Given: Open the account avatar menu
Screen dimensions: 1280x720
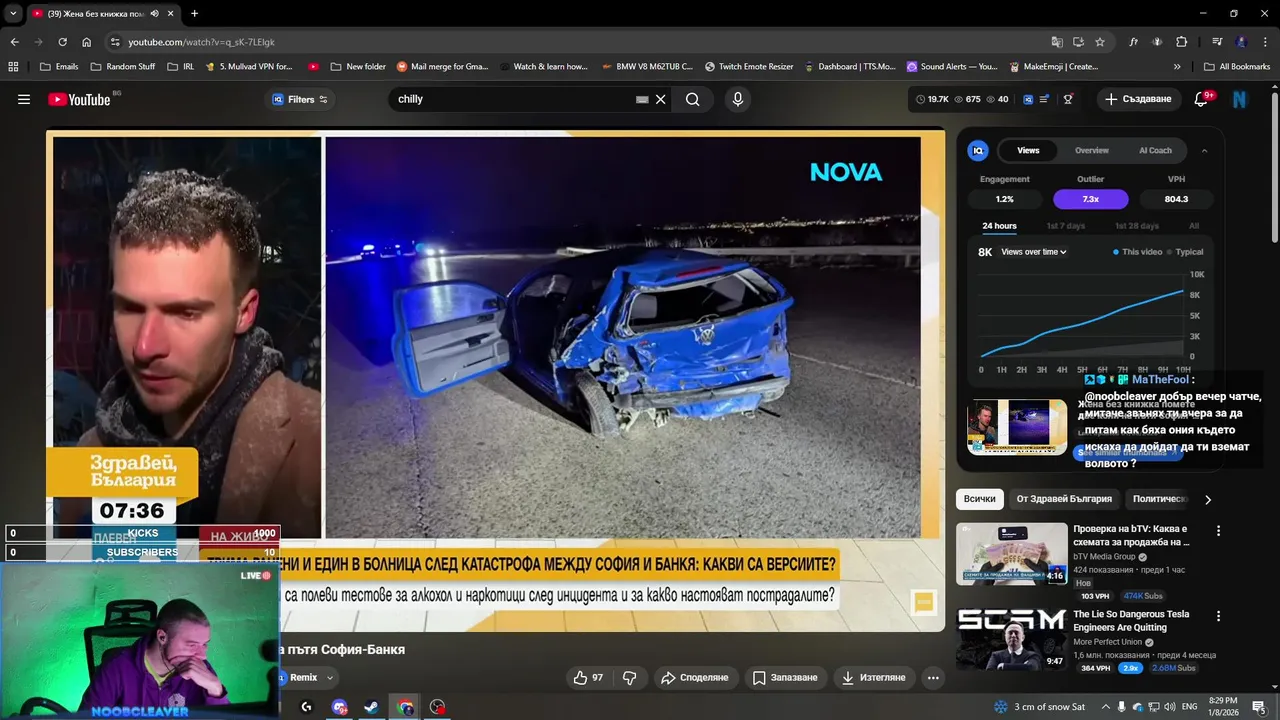Looking at the screenshot, I should [1240, 99].
